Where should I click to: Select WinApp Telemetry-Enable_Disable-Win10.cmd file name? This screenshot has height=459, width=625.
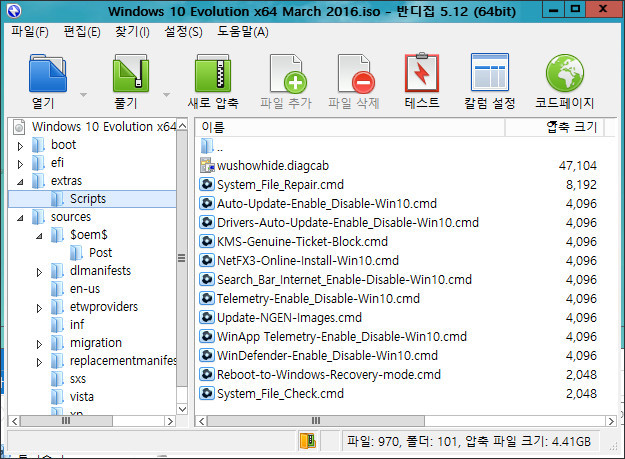point(342,337)
